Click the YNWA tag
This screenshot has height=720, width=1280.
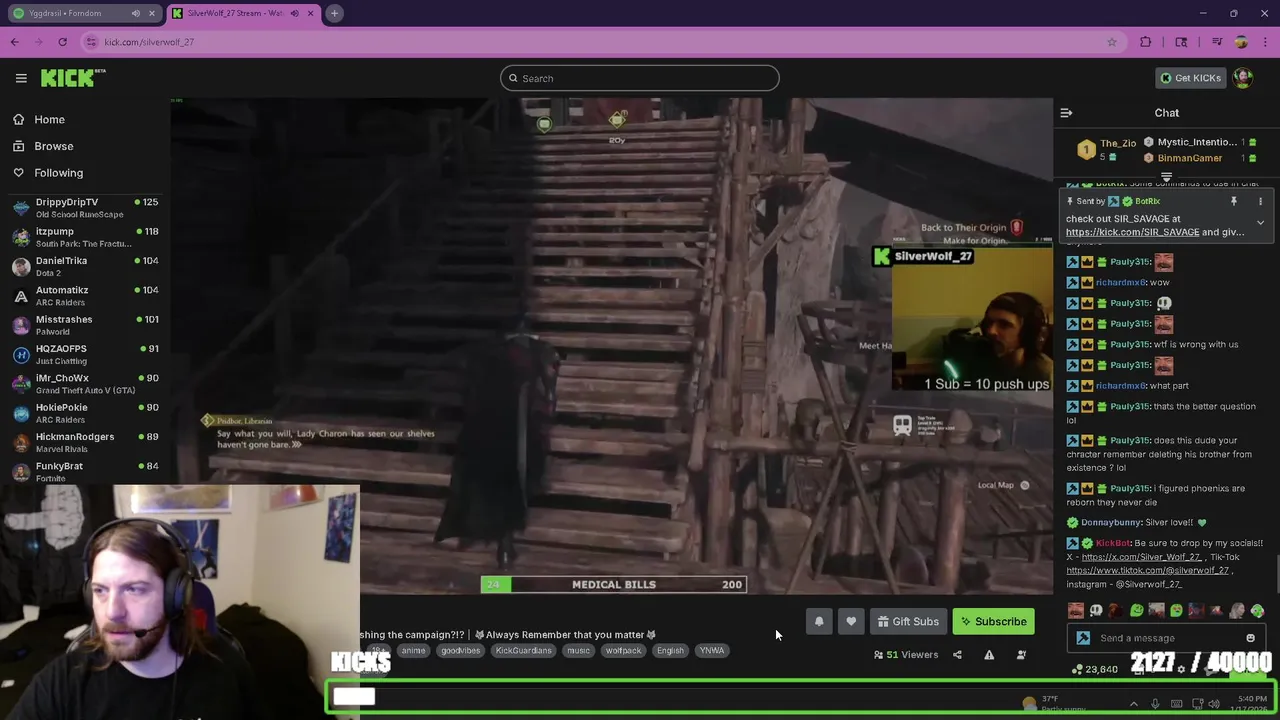click(712, 650)
